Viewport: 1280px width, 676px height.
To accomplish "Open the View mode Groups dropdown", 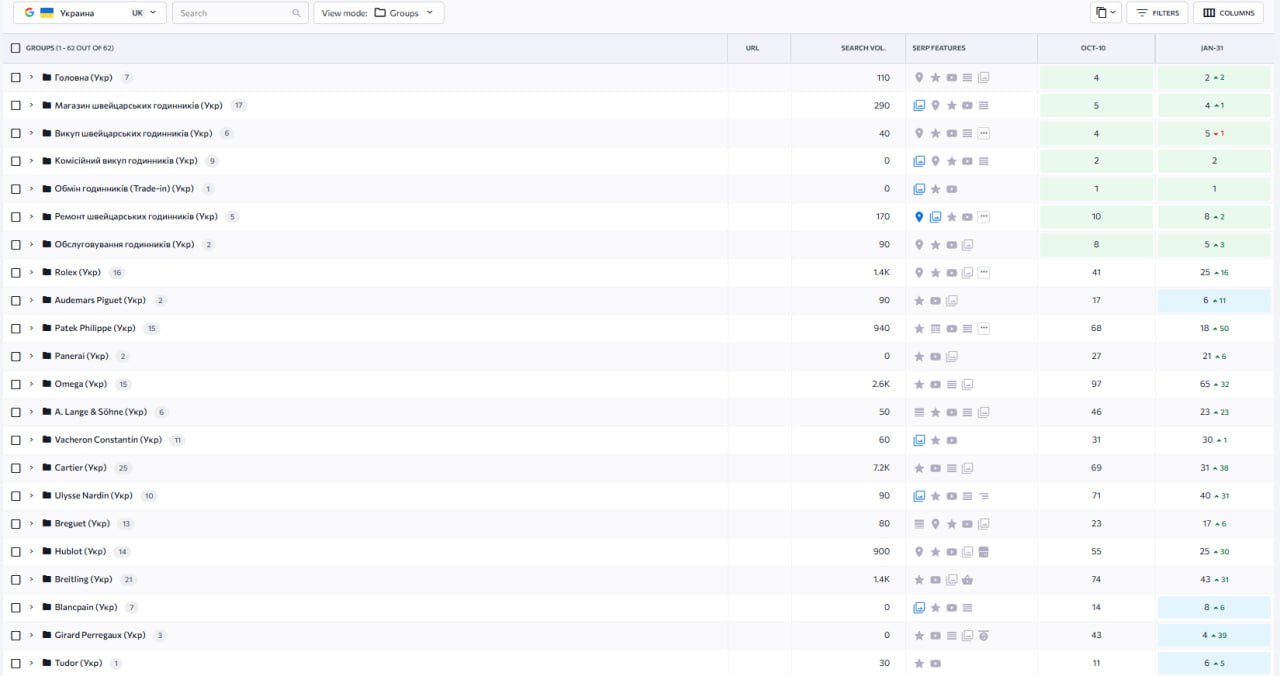I will point(379,13).
